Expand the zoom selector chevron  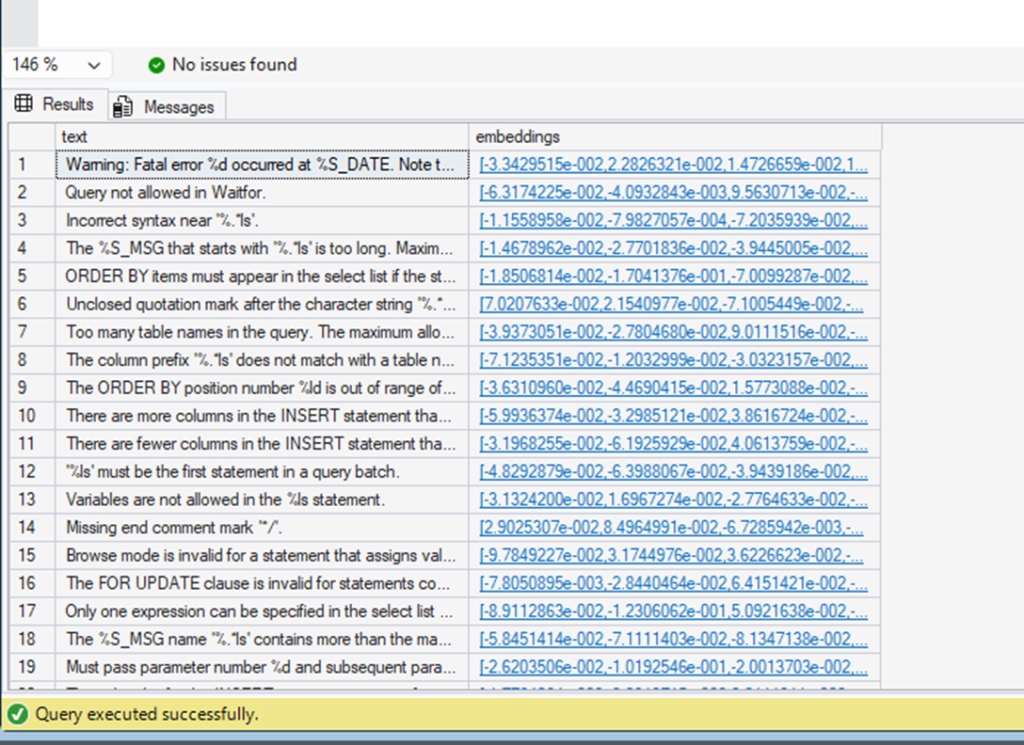coord(94,64)
